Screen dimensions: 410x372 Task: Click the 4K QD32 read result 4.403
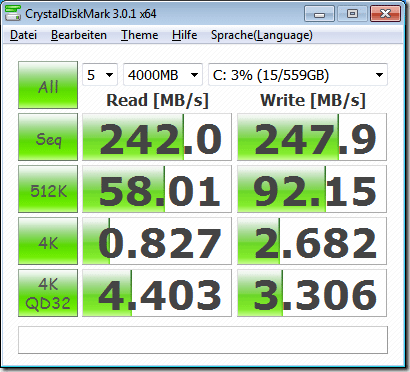click(157, 293)
